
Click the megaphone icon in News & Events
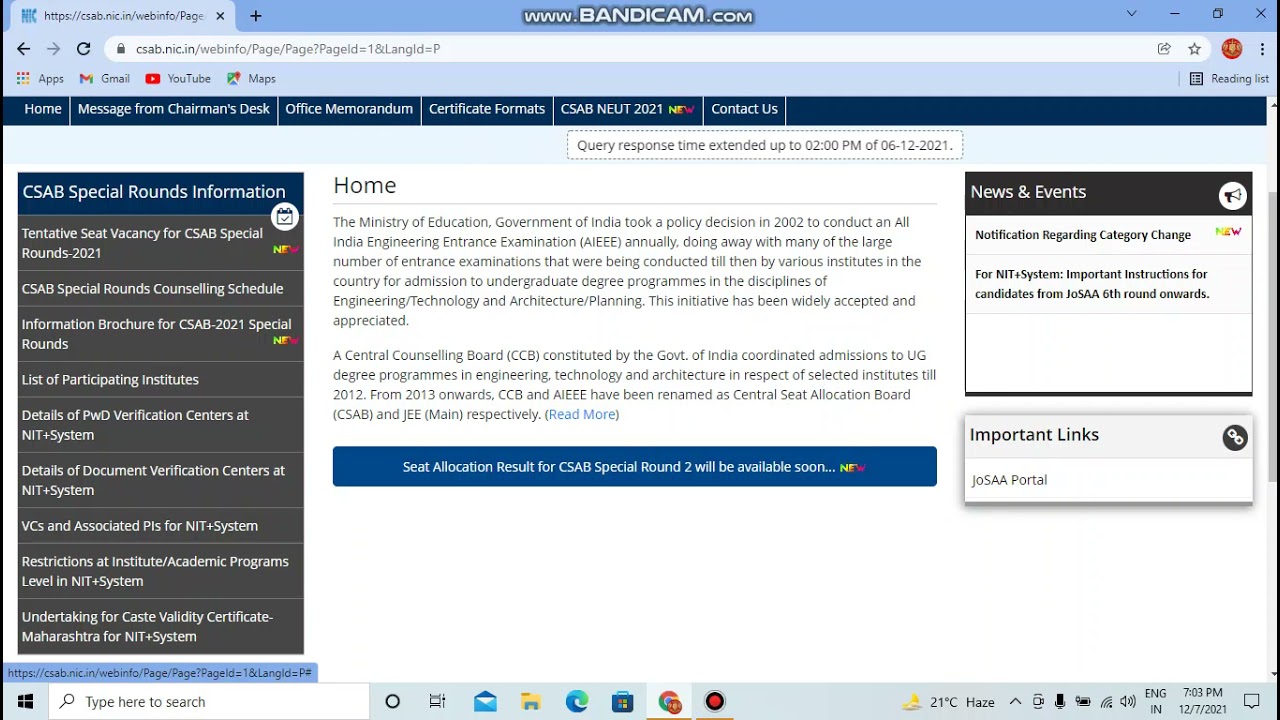coord(1232,196)
